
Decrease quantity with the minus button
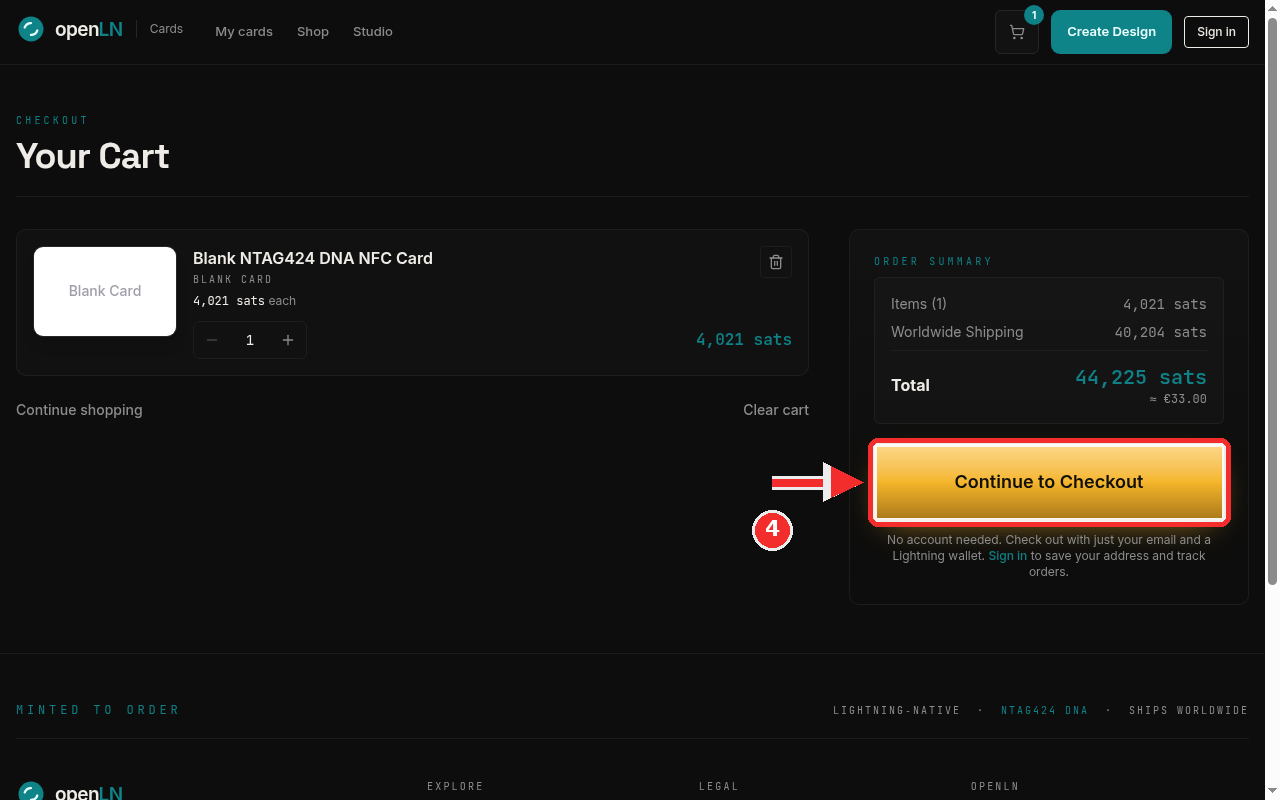[x=212, y=340]
